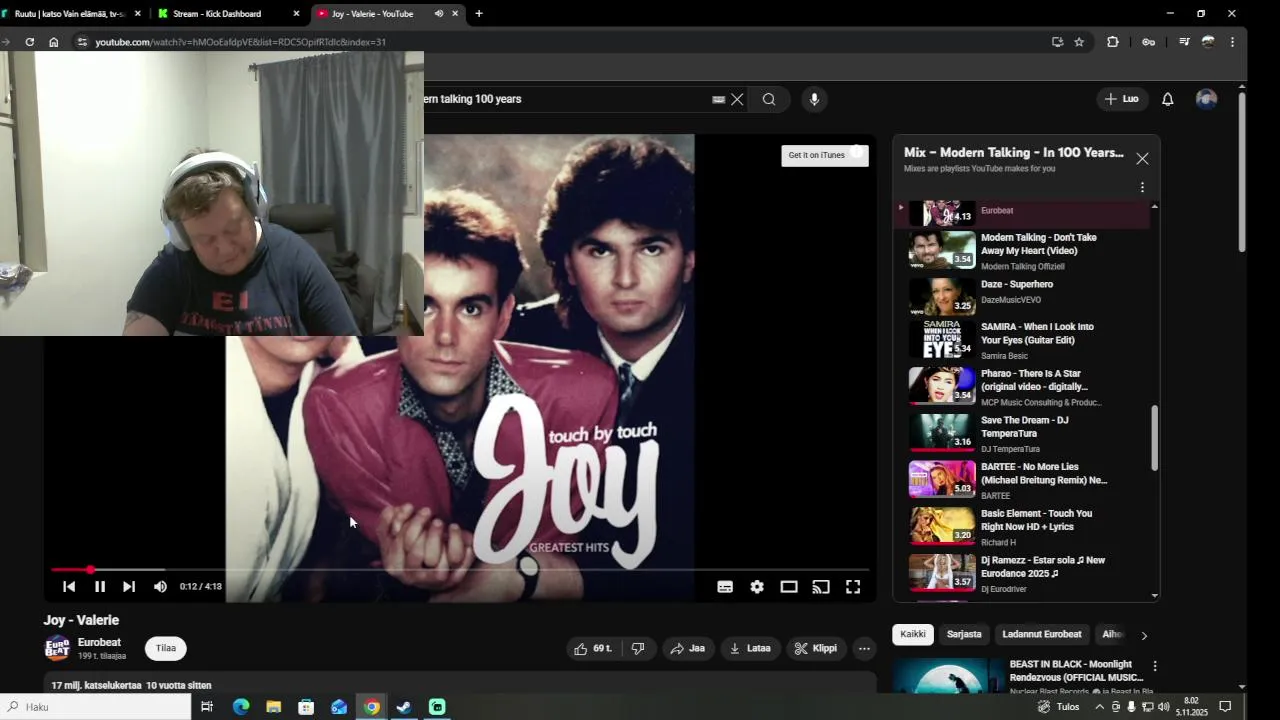This screenshot has width=1280, height=720.
Task: Download the video with Lataa button
Action: pos(750,649)
